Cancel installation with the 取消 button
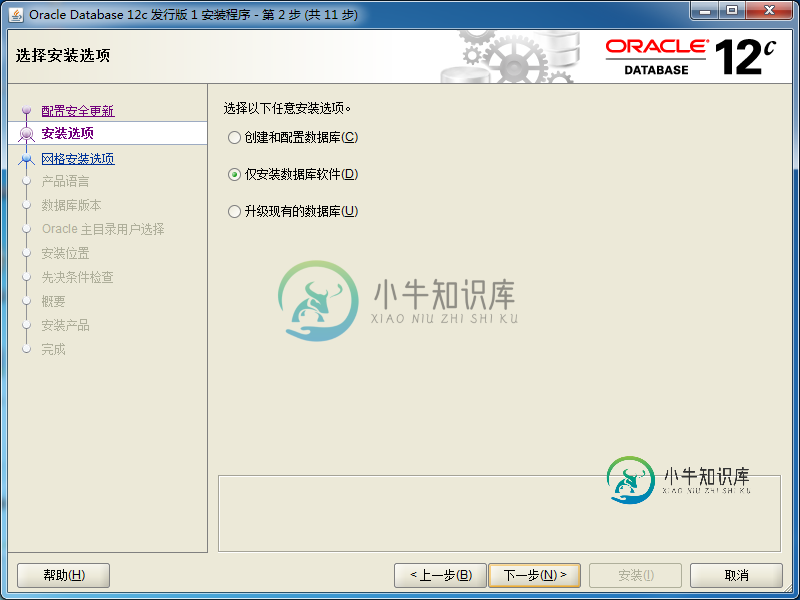800x600 pixels. [x=736, y=576]
